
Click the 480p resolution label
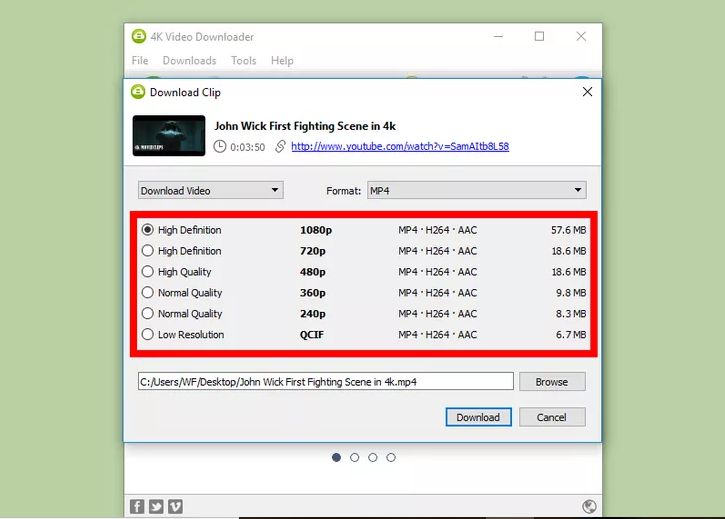click(313, 272)
